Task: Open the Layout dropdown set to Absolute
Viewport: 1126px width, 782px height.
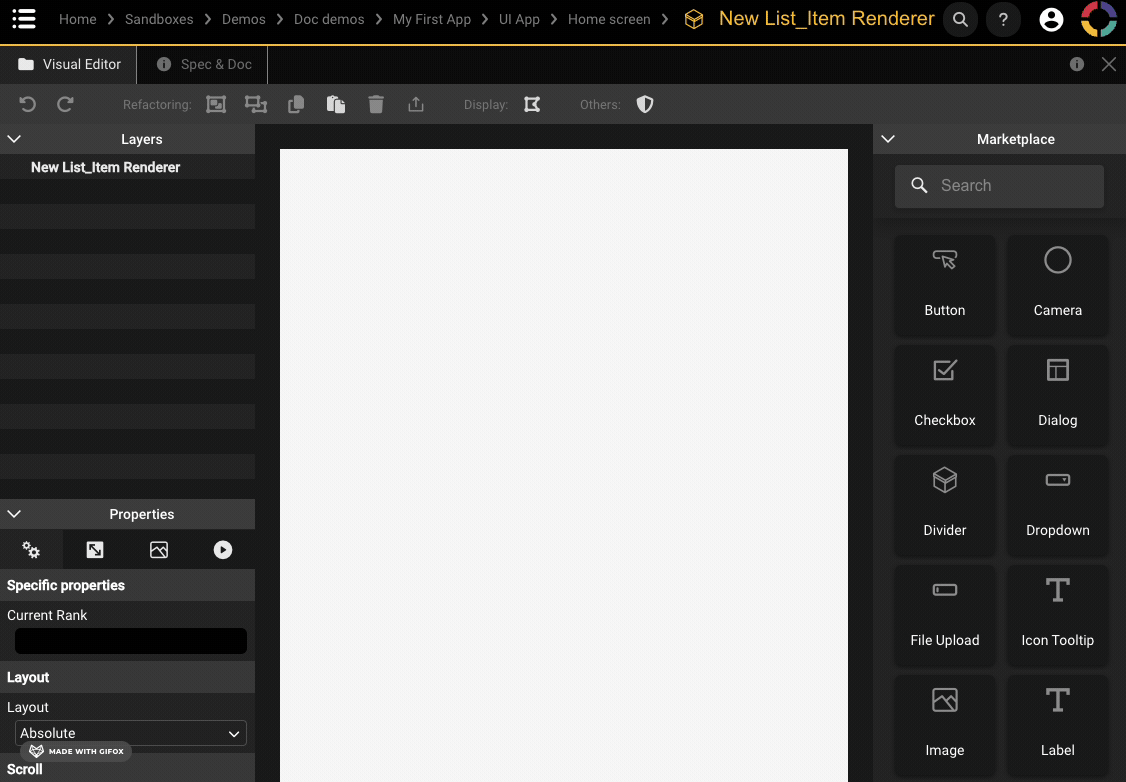Action: click(x=131, y=733)
